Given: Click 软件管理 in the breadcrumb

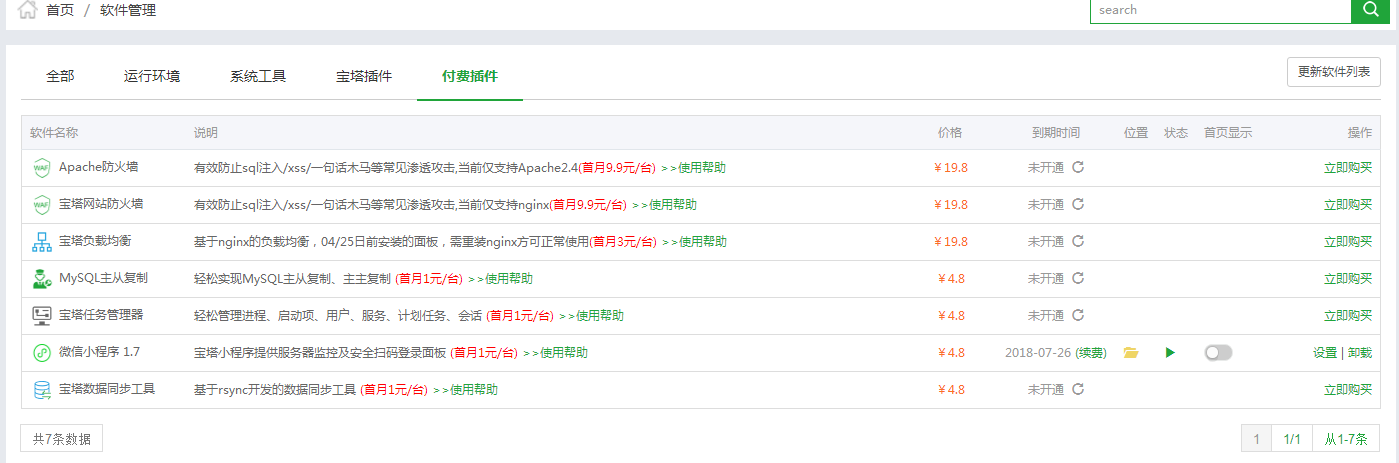Looking at the screenshot, I should click(128, 10).
